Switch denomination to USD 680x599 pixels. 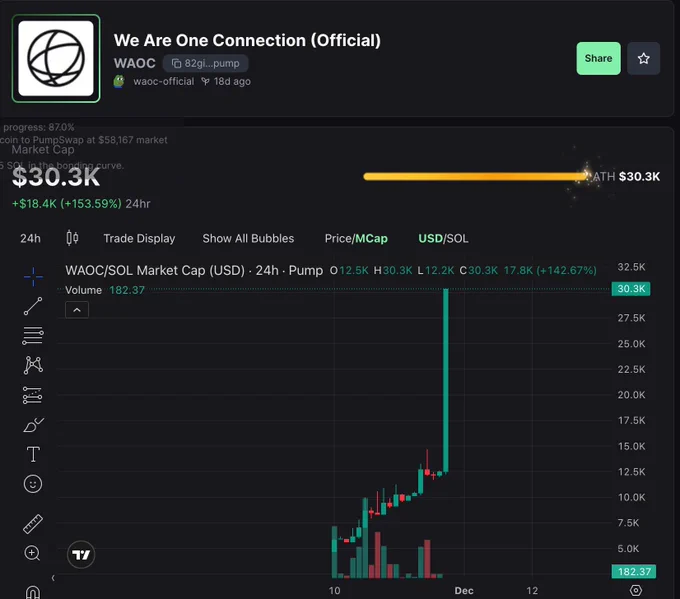point(430,239)
